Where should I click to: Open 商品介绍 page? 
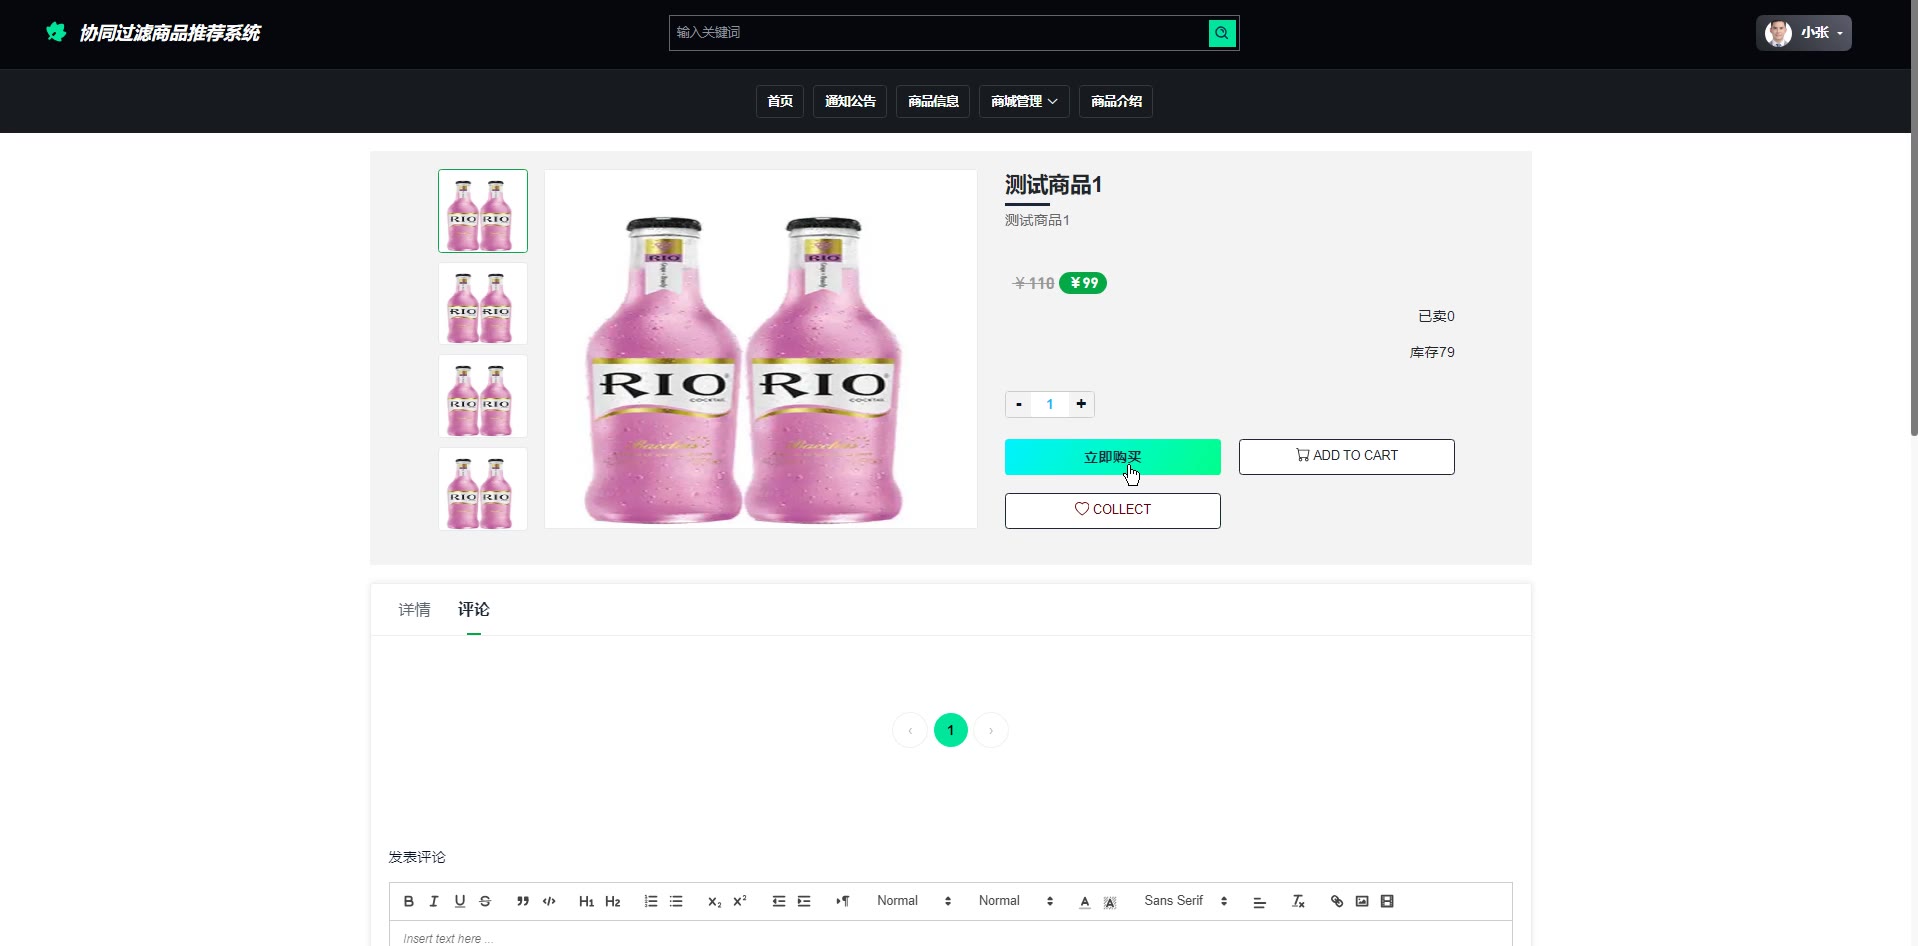[x=1116, y=101]
